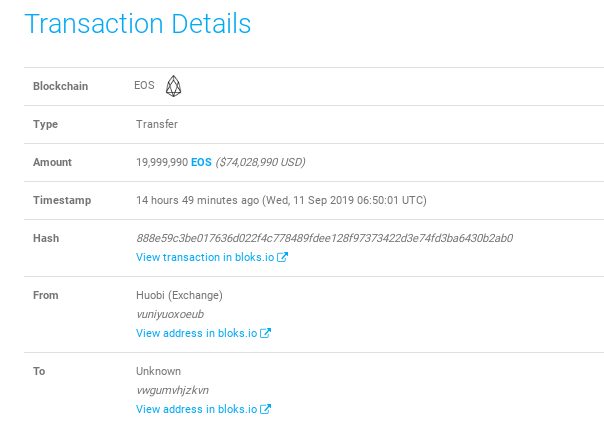604x442 pixels.
Task: Click the blue EOS currency link
Action: coord(201,162)
